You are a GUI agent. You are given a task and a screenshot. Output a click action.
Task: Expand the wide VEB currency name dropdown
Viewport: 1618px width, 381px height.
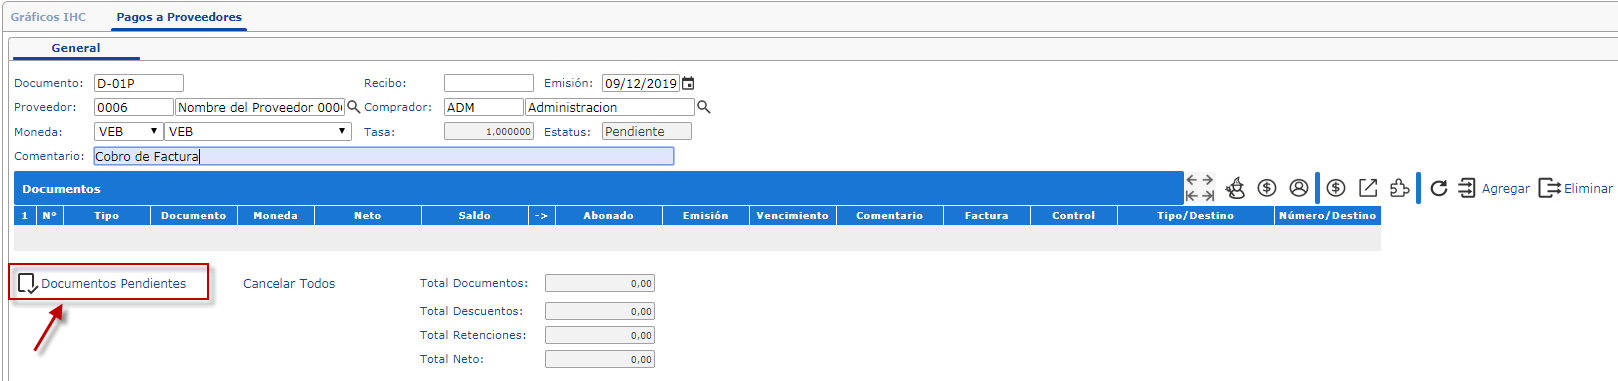click(x=258, y=131)
